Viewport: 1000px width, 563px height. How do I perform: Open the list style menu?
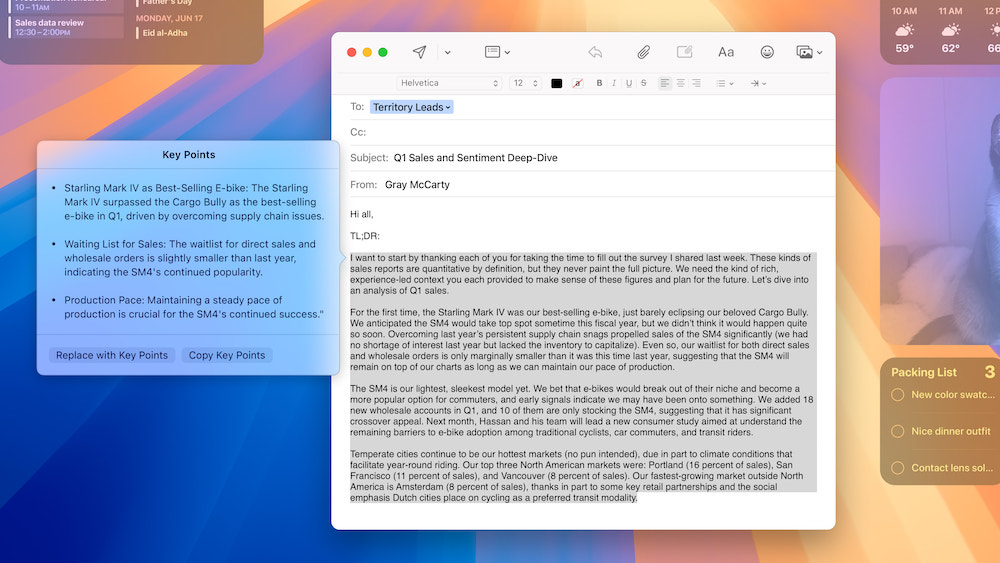[x=725, y=83]
